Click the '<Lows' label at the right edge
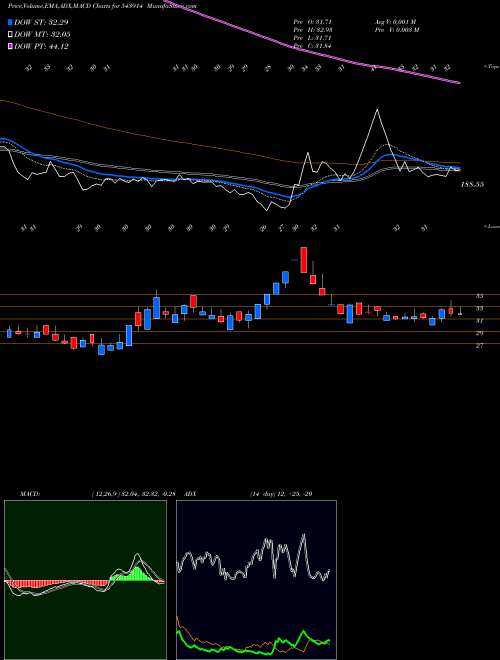Image resolution: width=500 pixels, height=660 pixels. (491, 226)
